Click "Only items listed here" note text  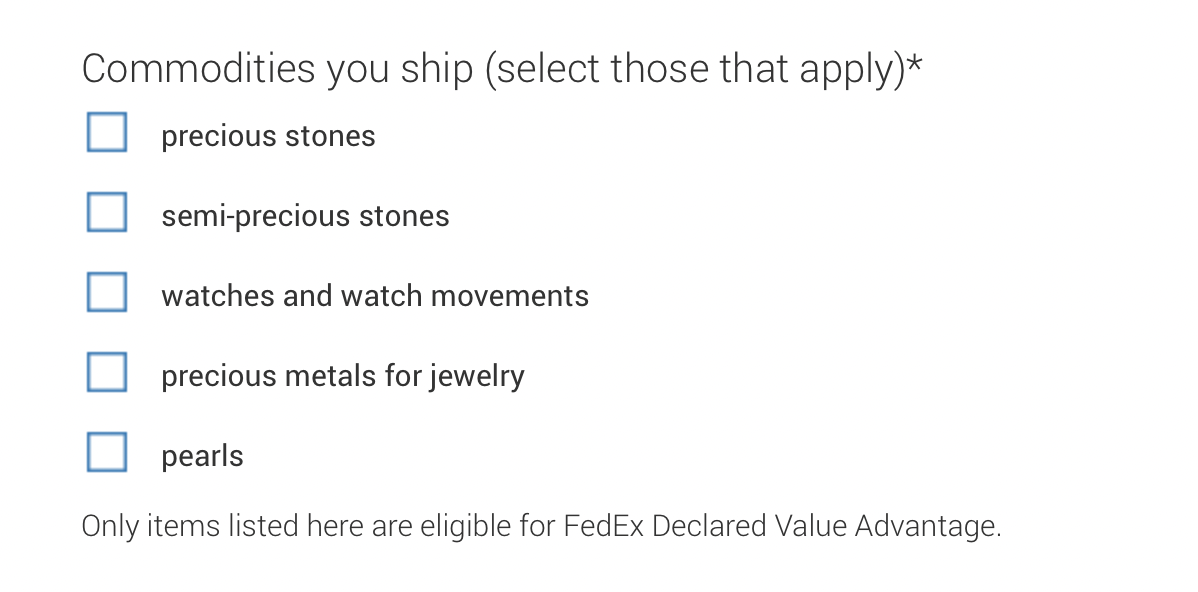click(223, 526)
